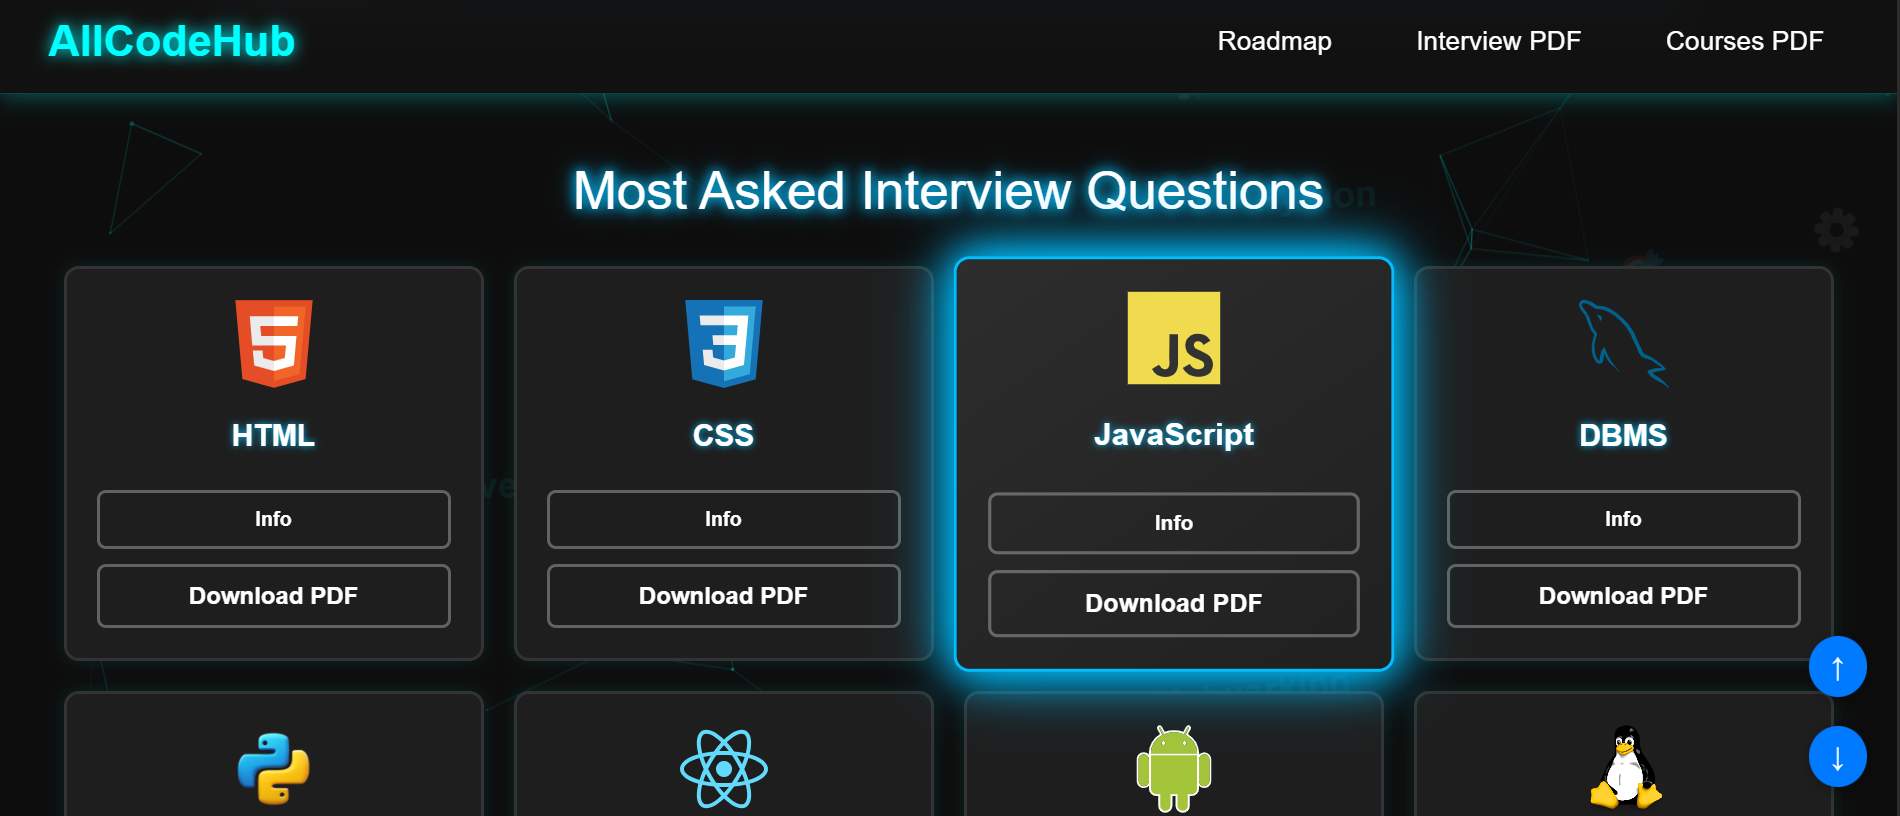Open the Interview PDF menu item
The height and width of the screenshot is (816, 1900).
click(1498, 41)
